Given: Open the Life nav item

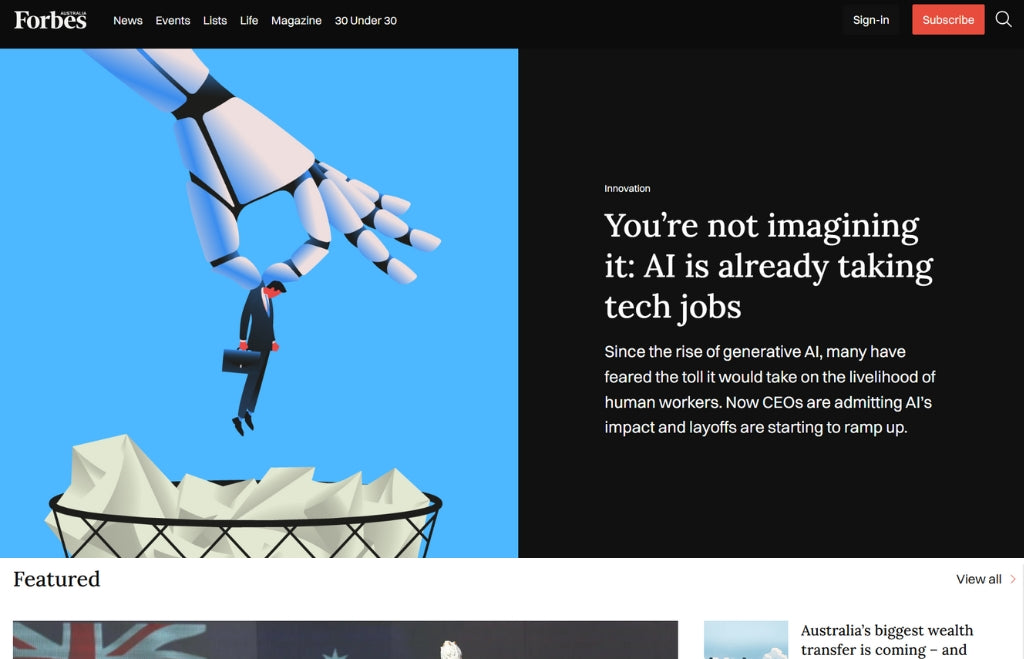Looking at the screenshot, I should coord(249,20).
